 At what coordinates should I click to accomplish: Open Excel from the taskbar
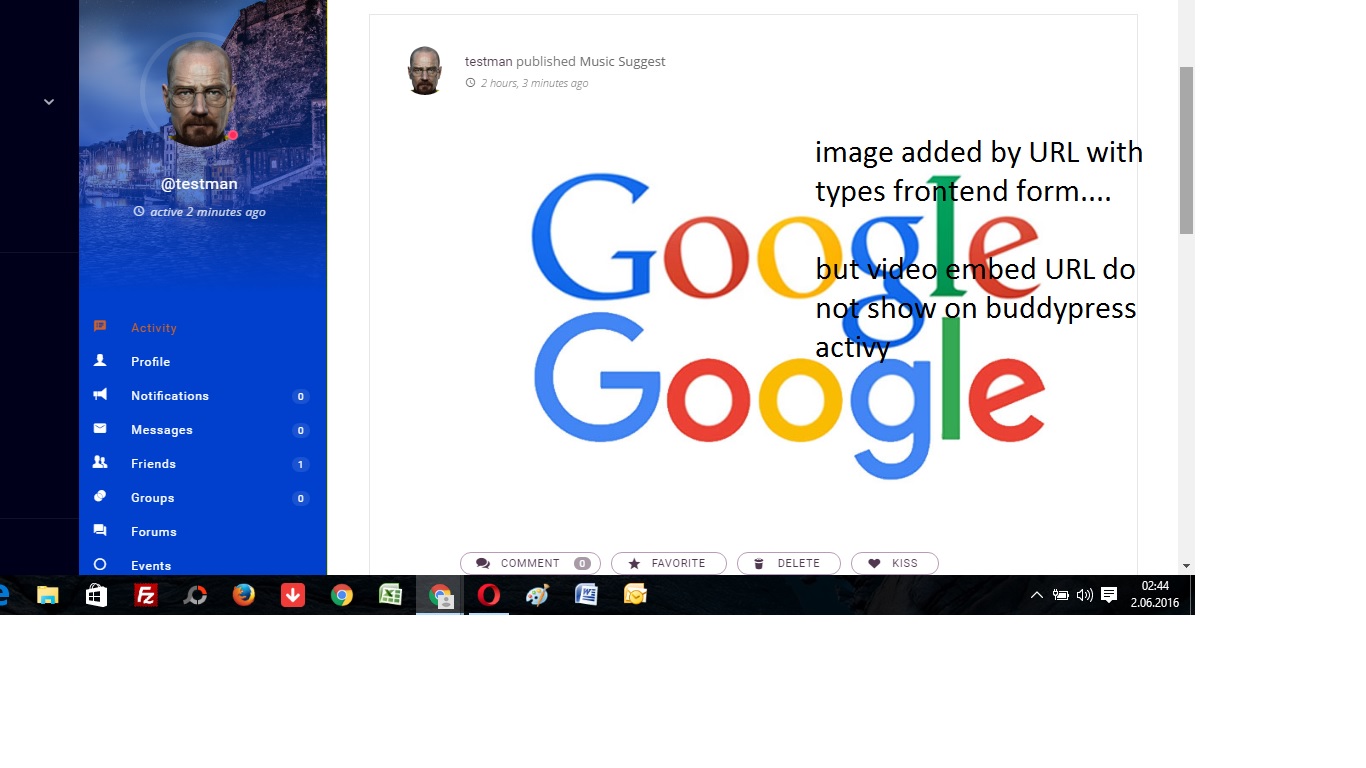click(x=391, y=595)
